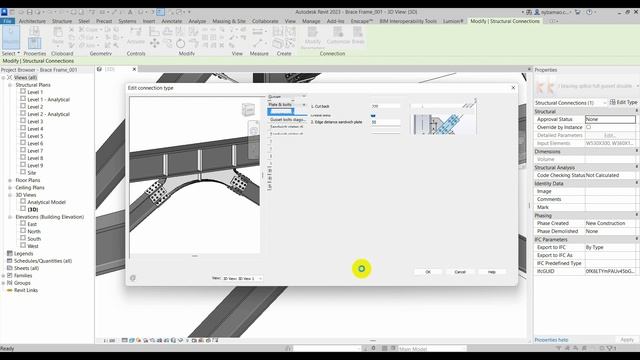640x360 pixels.
Task: Open Level 2 - Analytical view
Action: tap(49, 114)
